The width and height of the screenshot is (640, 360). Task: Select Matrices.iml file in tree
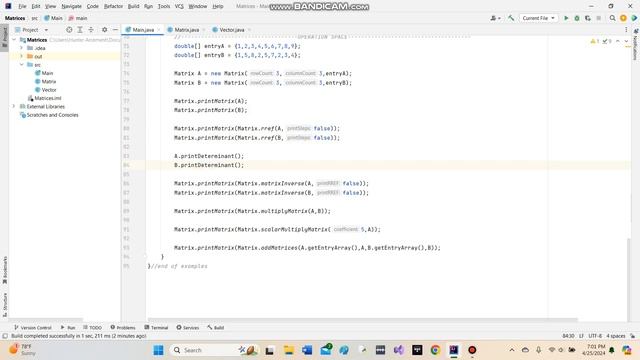pos(44,98)
